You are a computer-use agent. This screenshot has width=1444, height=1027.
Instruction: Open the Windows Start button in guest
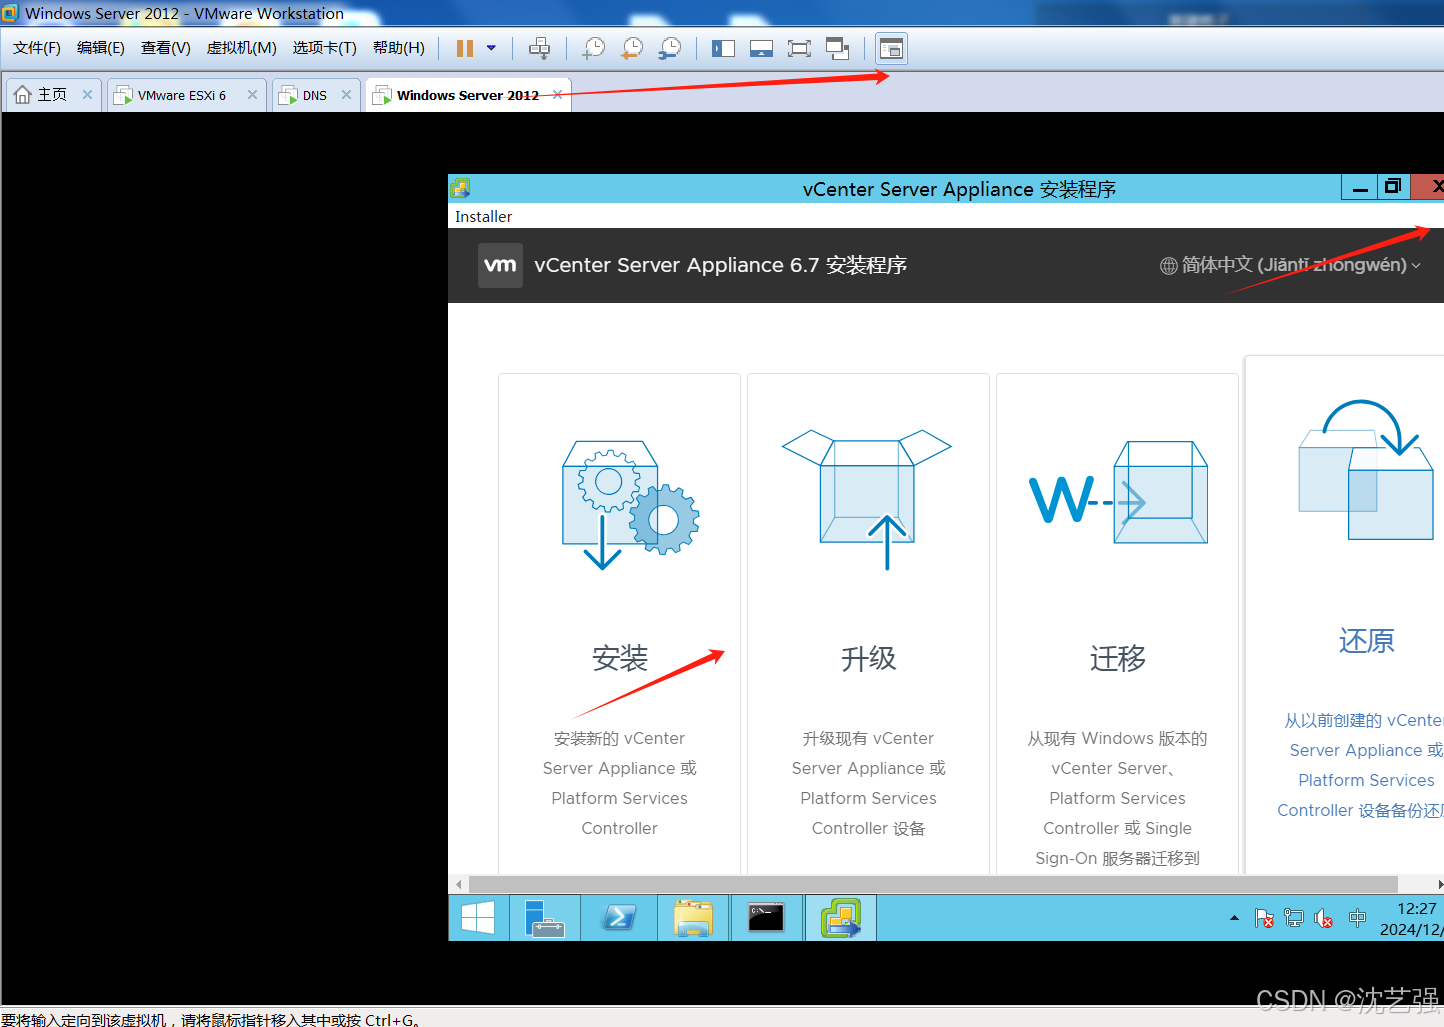[x=478, y=918]
